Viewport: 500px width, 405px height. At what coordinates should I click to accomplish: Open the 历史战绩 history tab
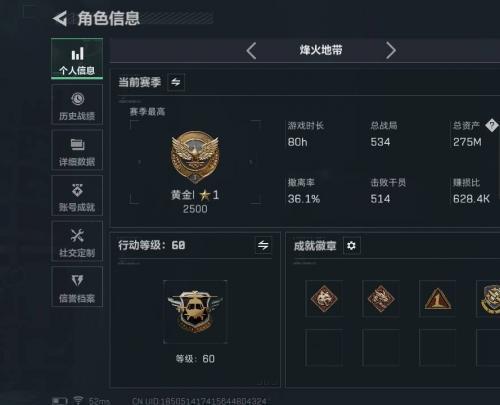pos(77,104)
